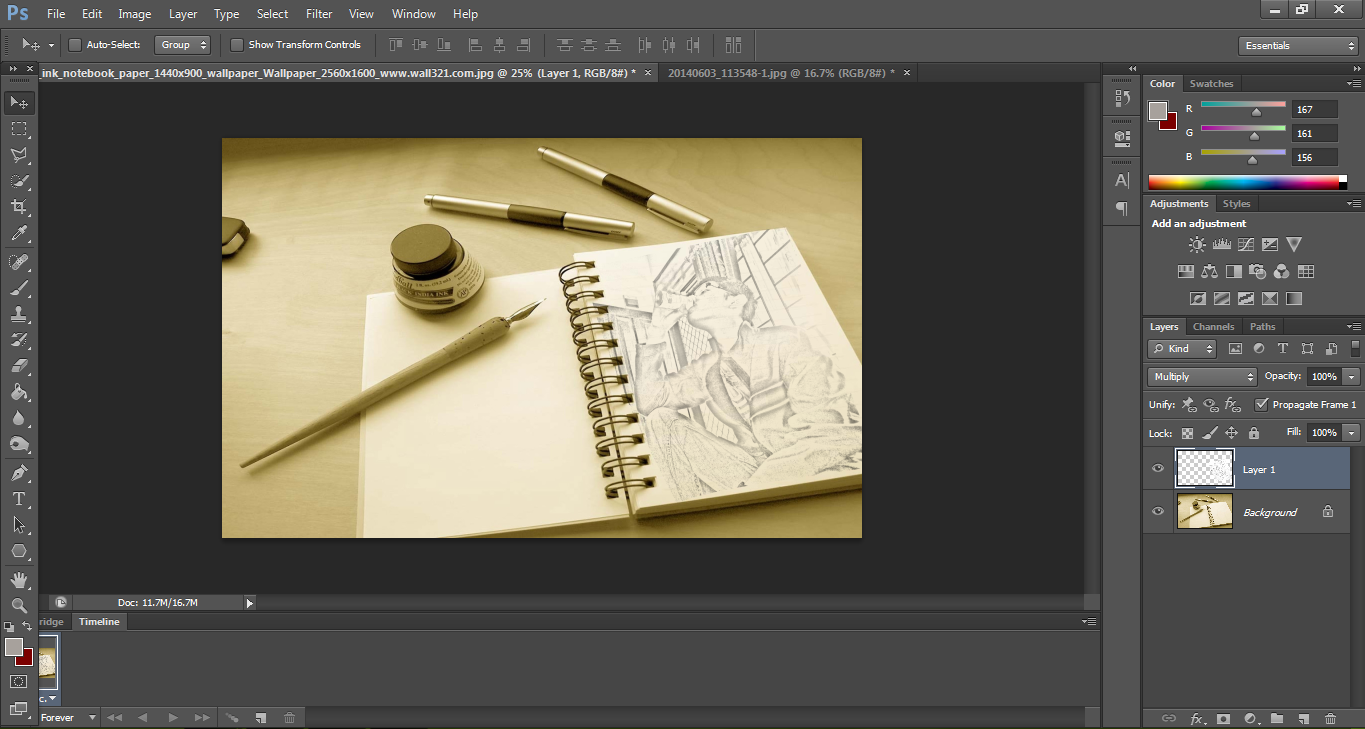Add a Levels adjustment

[1221, 244]
